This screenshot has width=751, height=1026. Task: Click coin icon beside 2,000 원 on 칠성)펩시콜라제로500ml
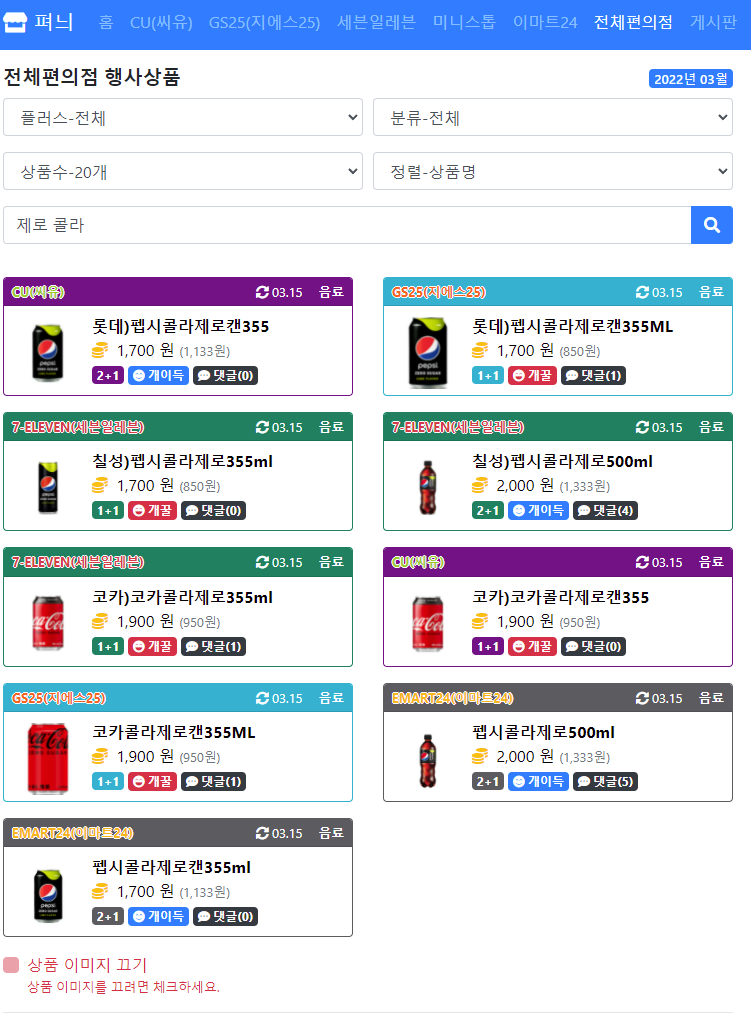[480, 486]
